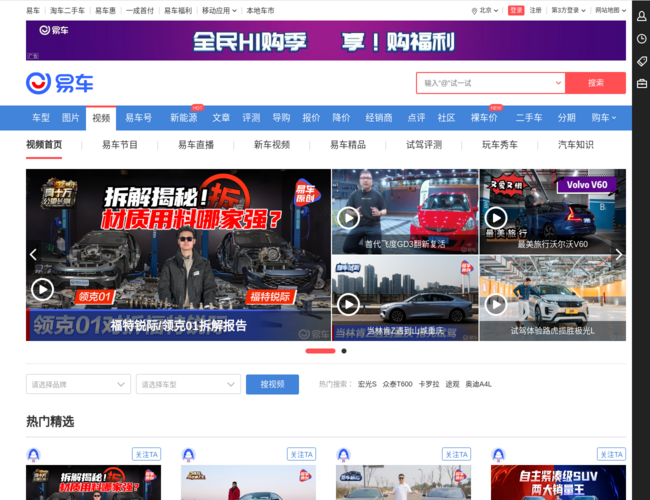
Task: Go to previous carousel slide arrow
Action: pyautogui.click(x=34, y=254)
